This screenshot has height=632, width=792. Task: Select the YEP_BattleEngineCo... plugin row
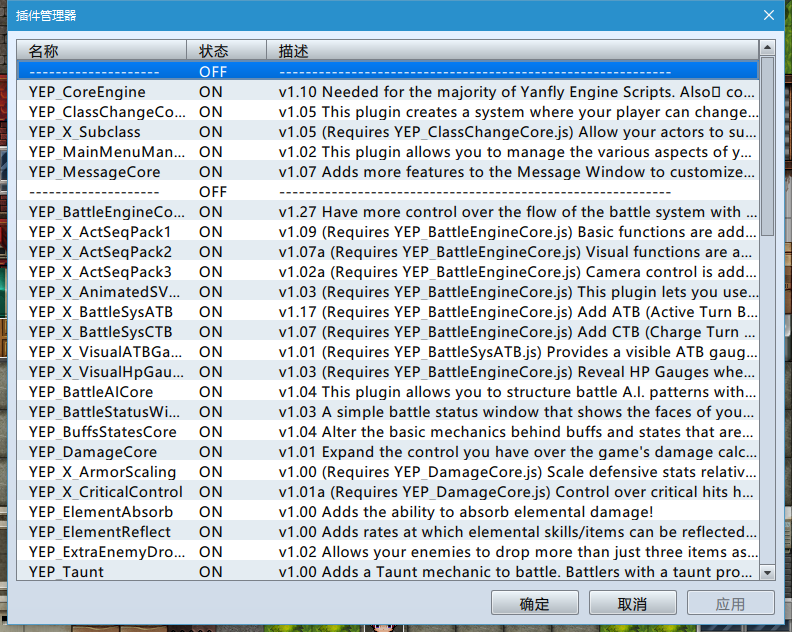coord(388,212)
